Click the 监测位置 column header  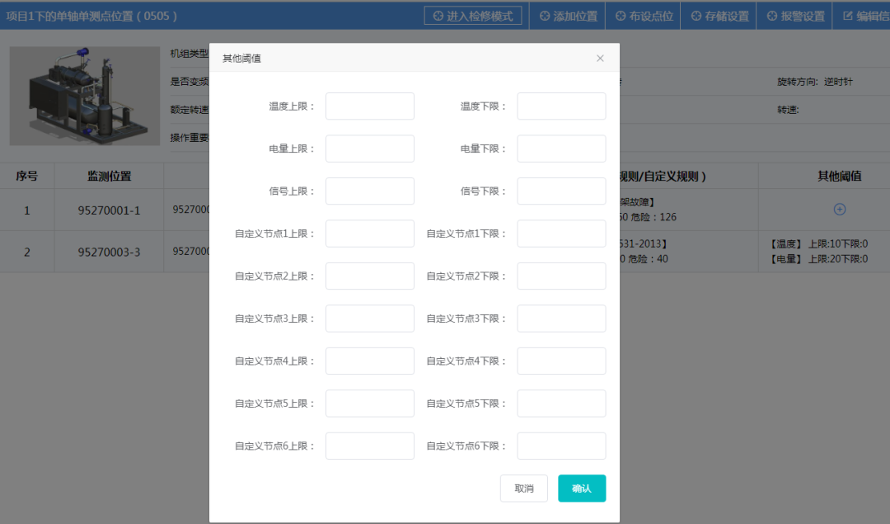pyautogui.click(x=109, y=177)
